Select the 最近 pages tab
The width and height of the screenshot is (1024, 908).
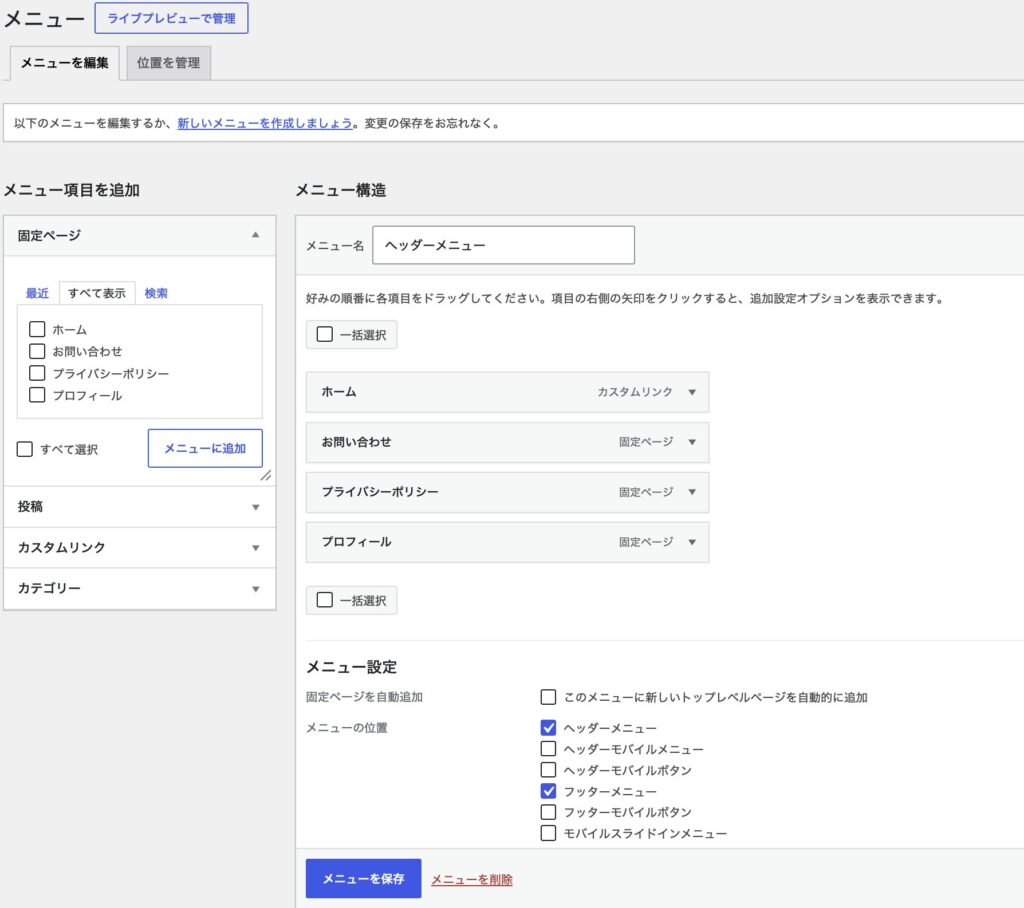(37, 293)
